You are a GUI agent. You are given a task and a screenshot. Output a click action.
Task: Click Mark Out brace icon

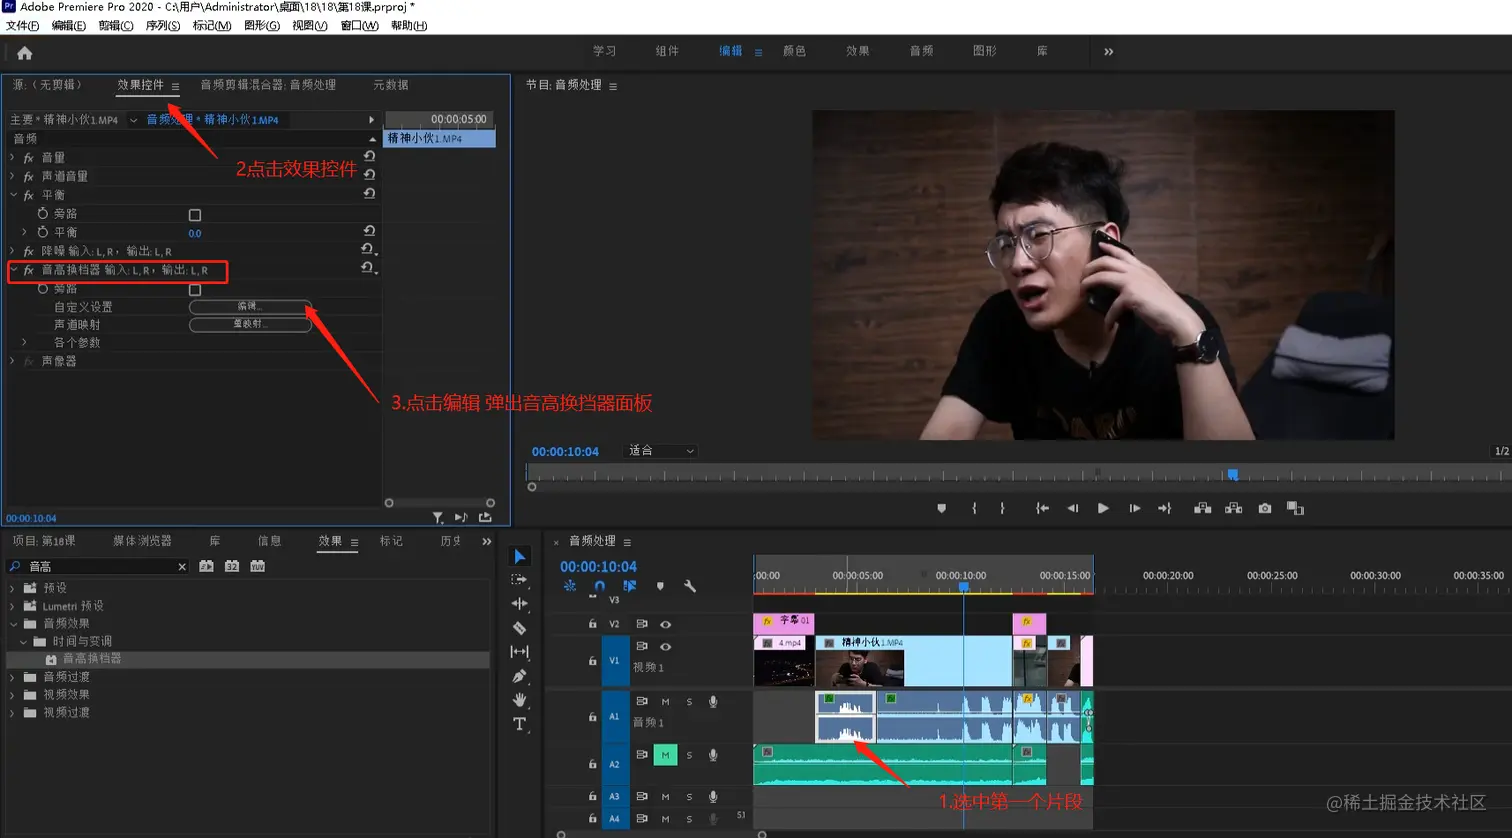coord(1002,509)
